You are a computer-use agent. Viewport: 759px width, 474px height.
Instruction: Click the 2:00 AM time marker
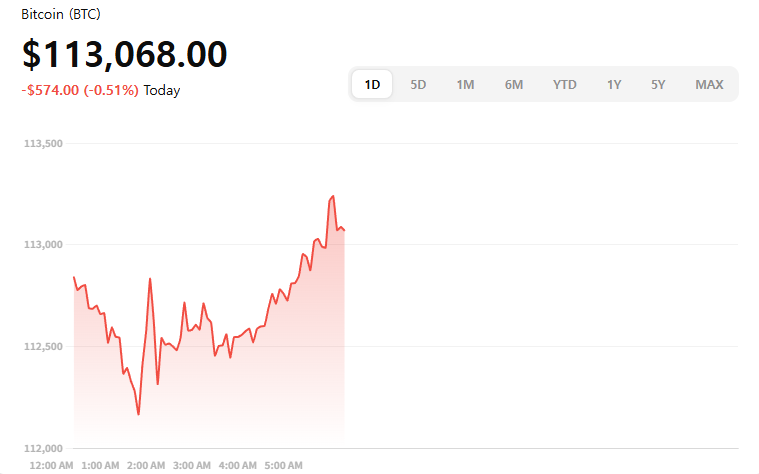click(146, 466)
